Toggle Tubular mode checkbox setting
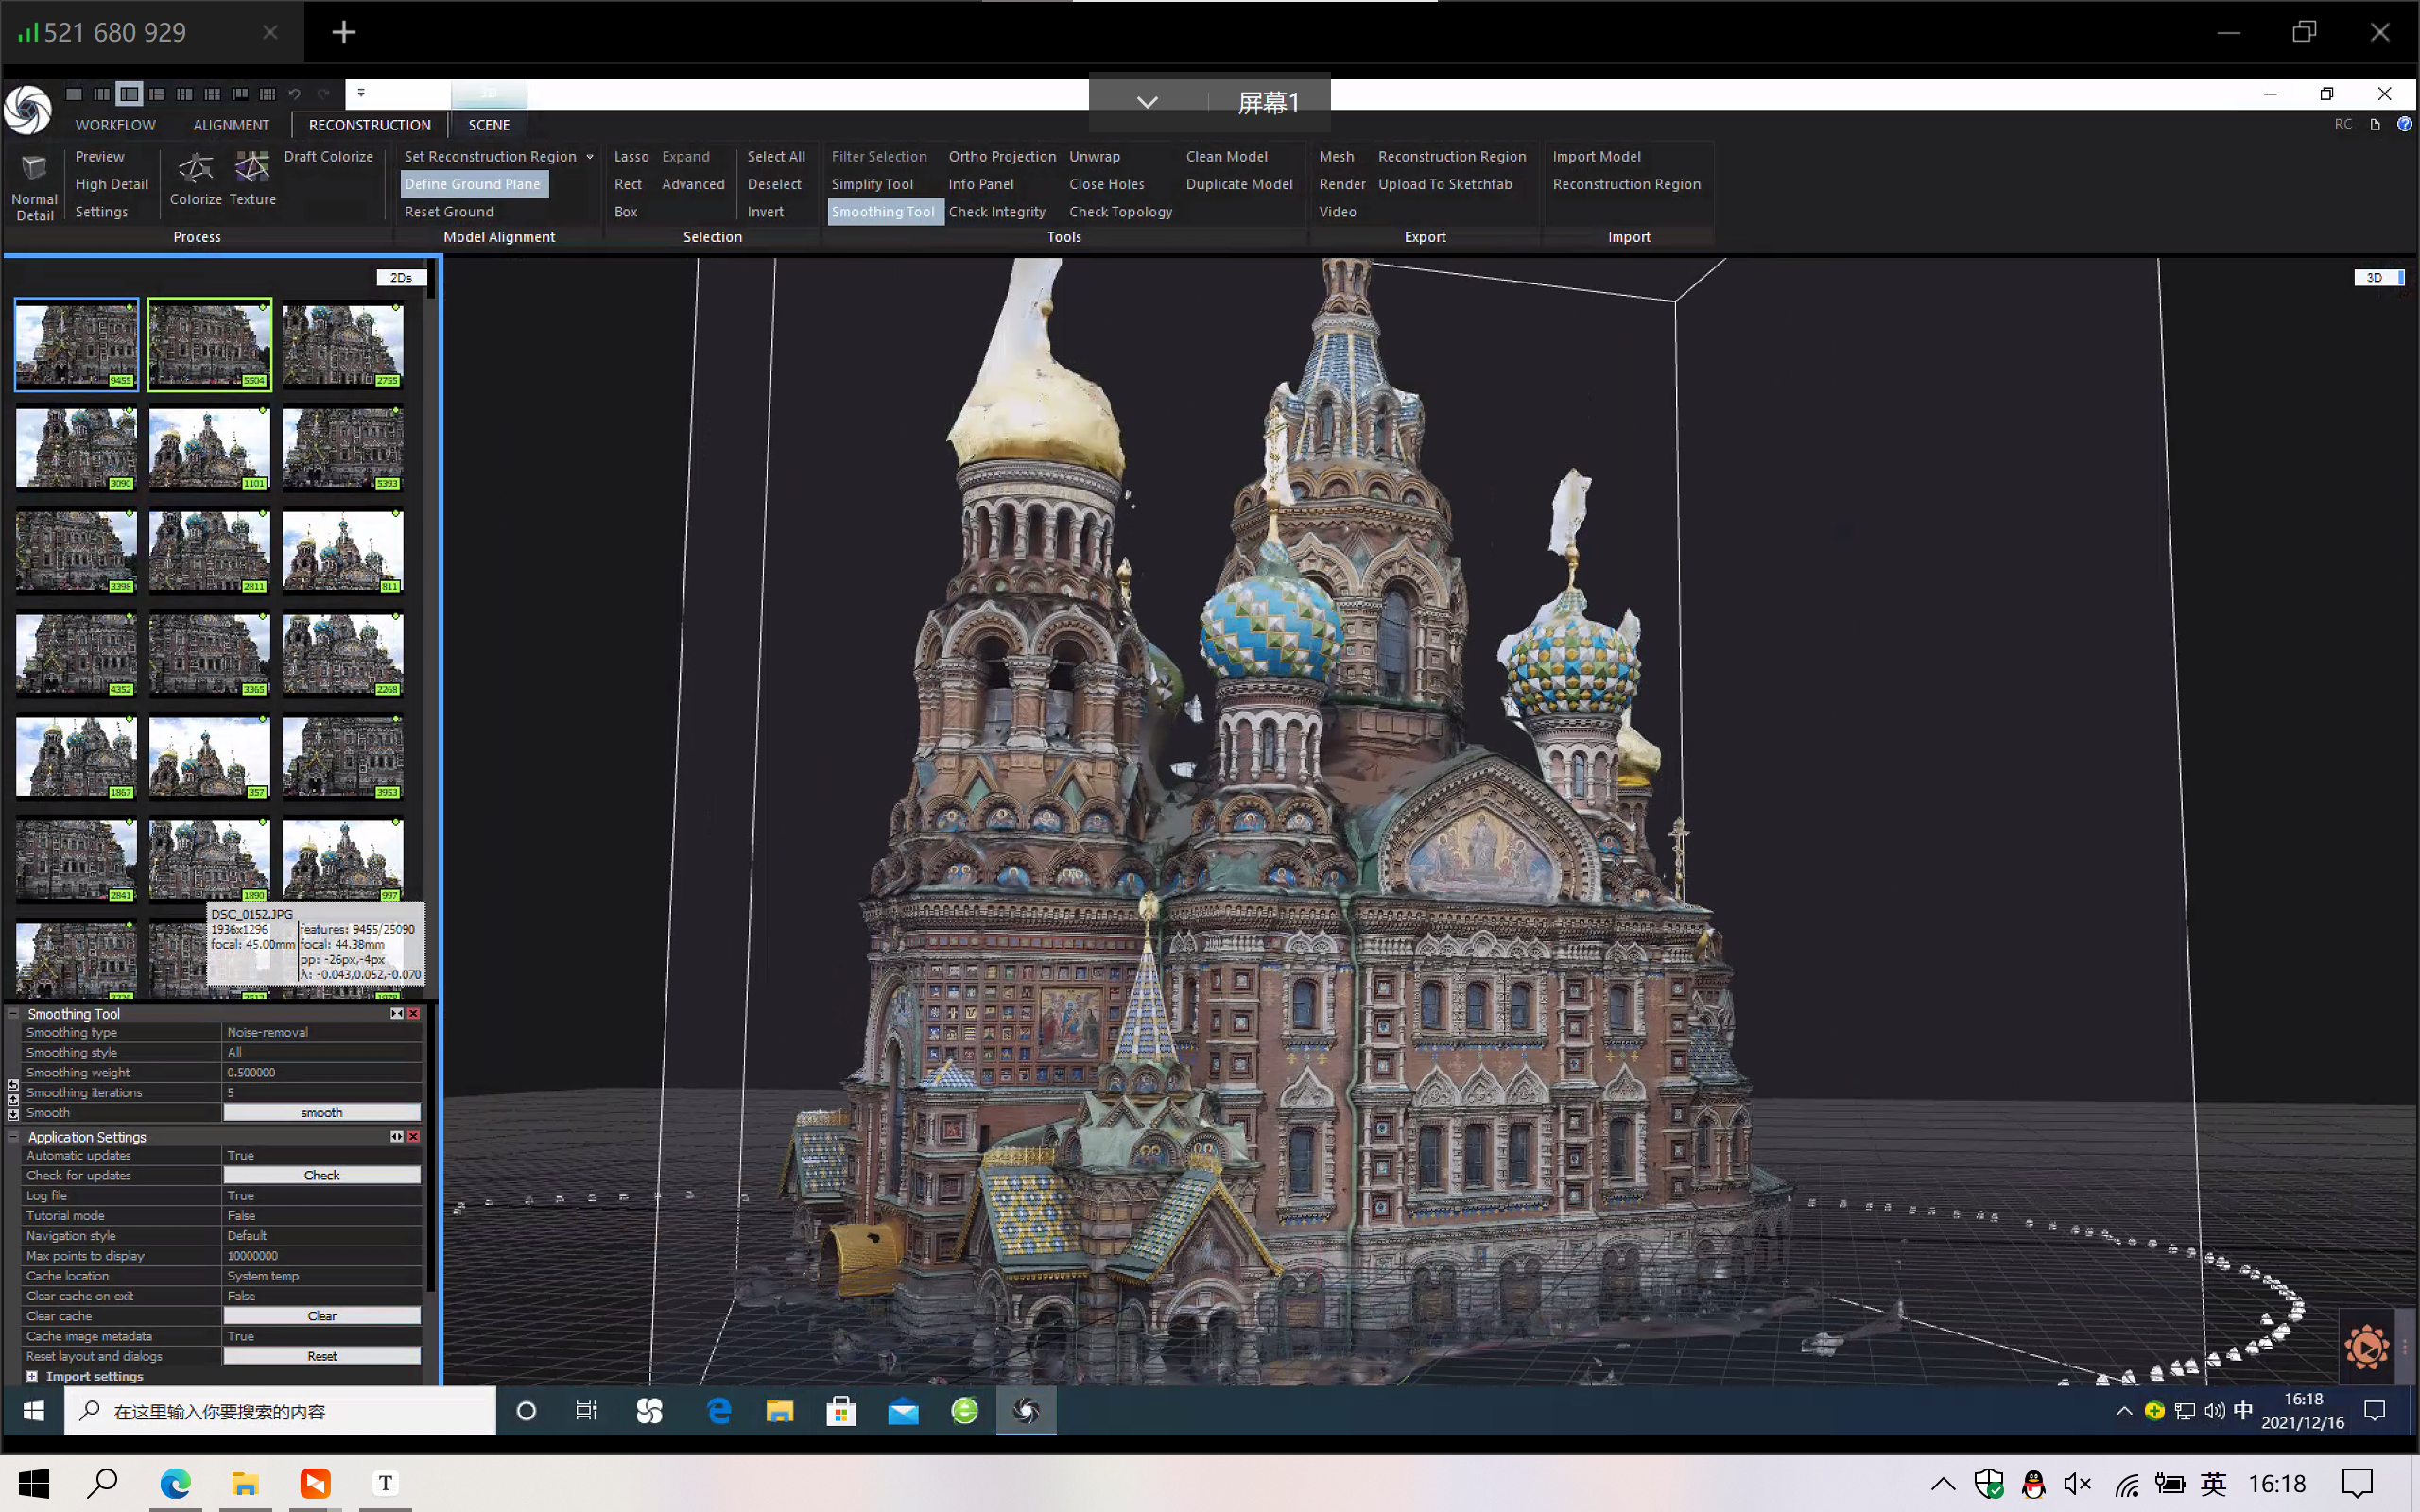The width and height of the screenshot is (2420, 1512). click(x=322, y=1214)
